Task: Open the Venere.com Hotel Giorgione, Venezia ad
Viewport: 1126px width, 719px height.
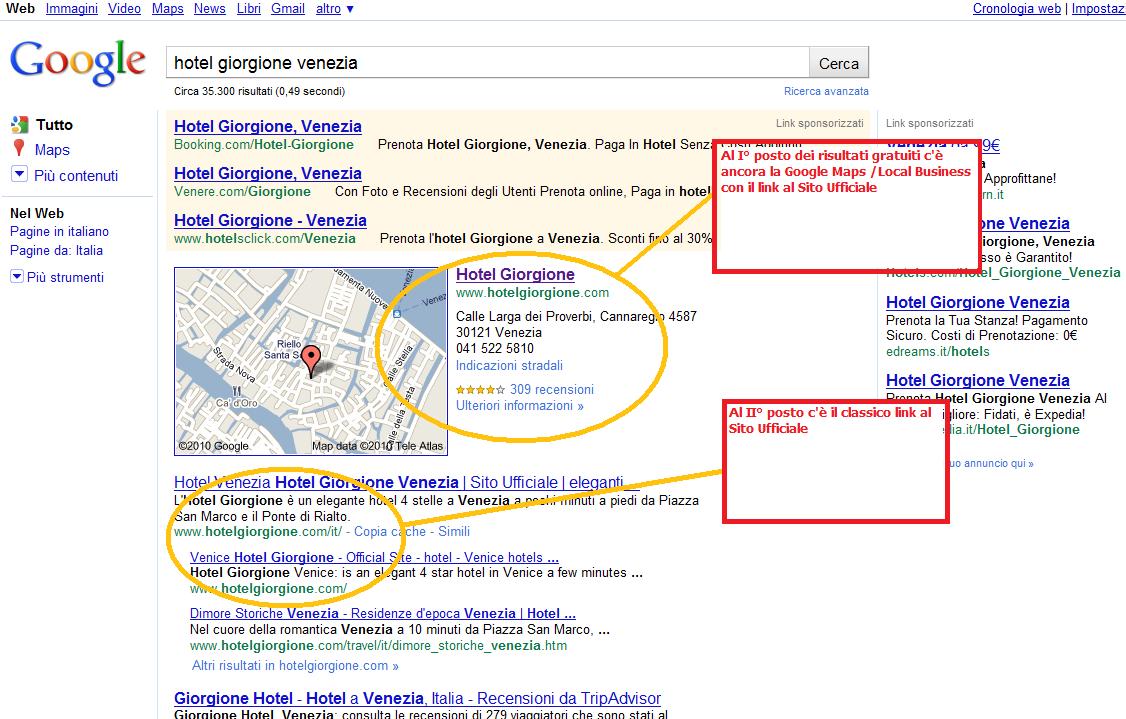Action: tap(268, 174)
